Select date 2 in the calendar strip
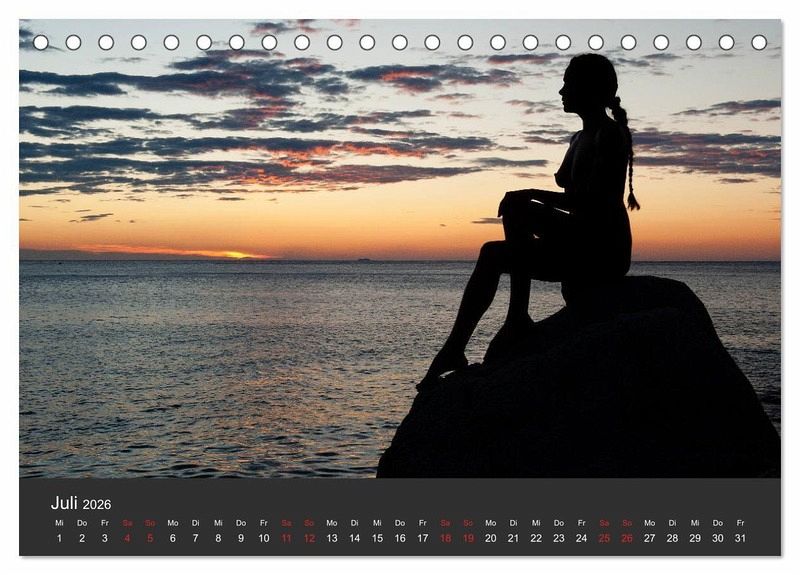800x575 pixels. pos(82,538)
